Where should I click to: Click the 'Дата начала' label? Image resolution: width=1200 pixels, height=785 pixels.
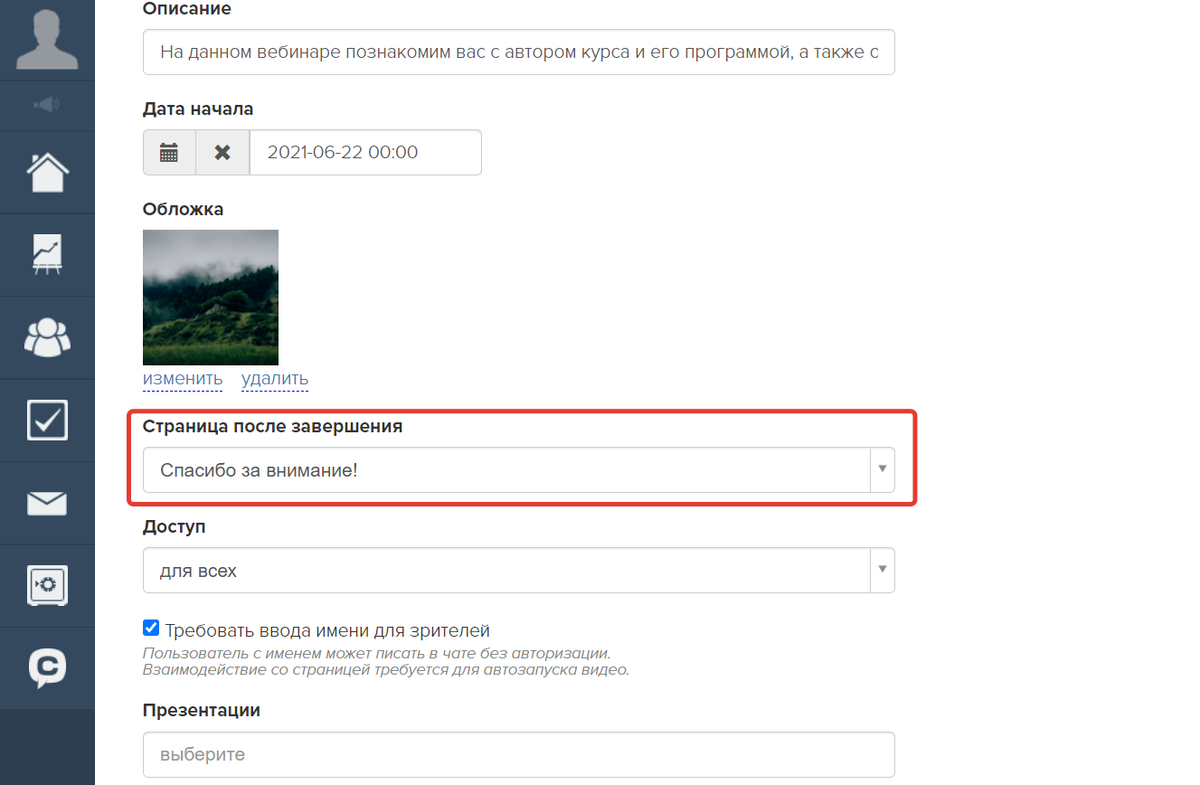point(198,109)
